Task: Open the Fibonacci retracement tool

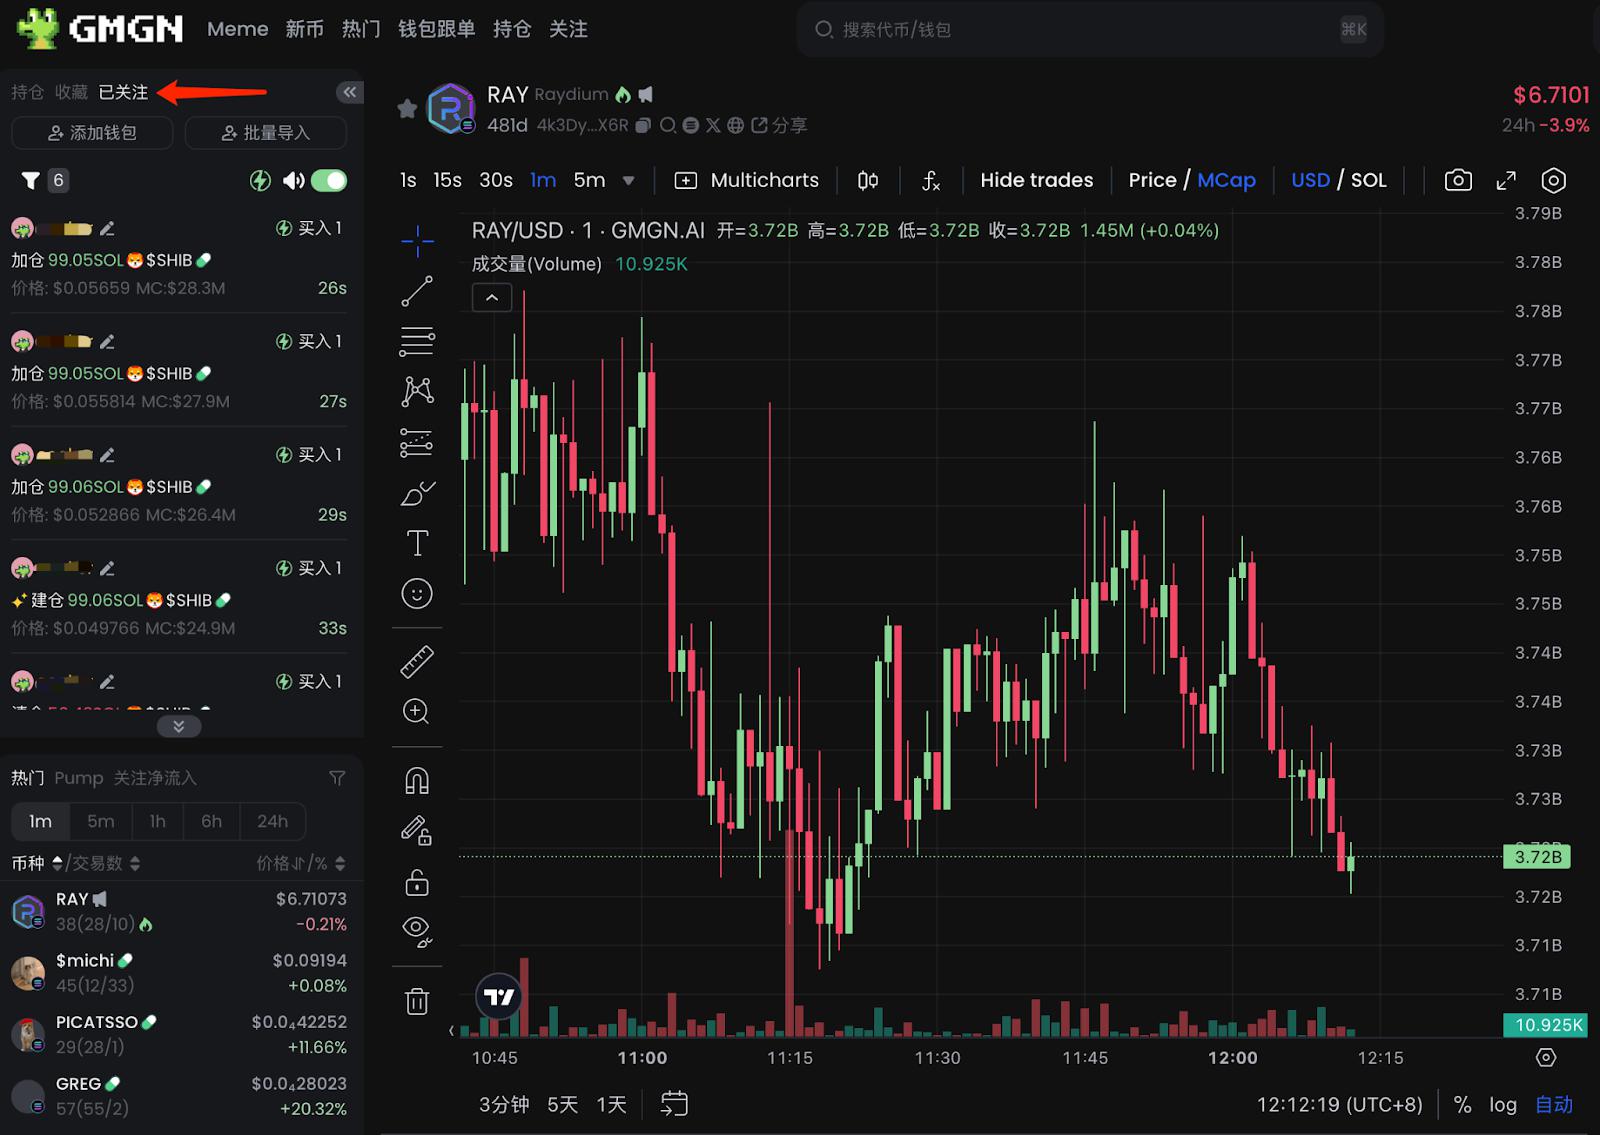Action: point(417,341)
